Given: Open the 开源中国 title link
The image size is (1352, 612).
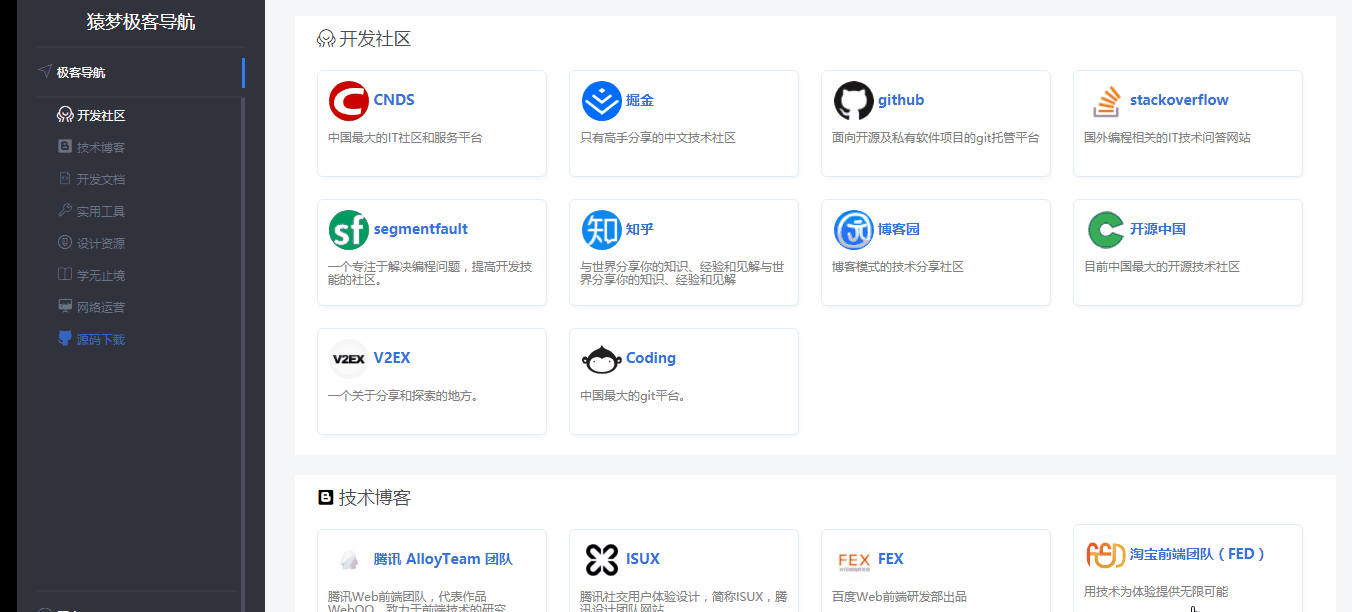Looking at the screenshot, I should pyautogui.click(x=1158, y=229).
